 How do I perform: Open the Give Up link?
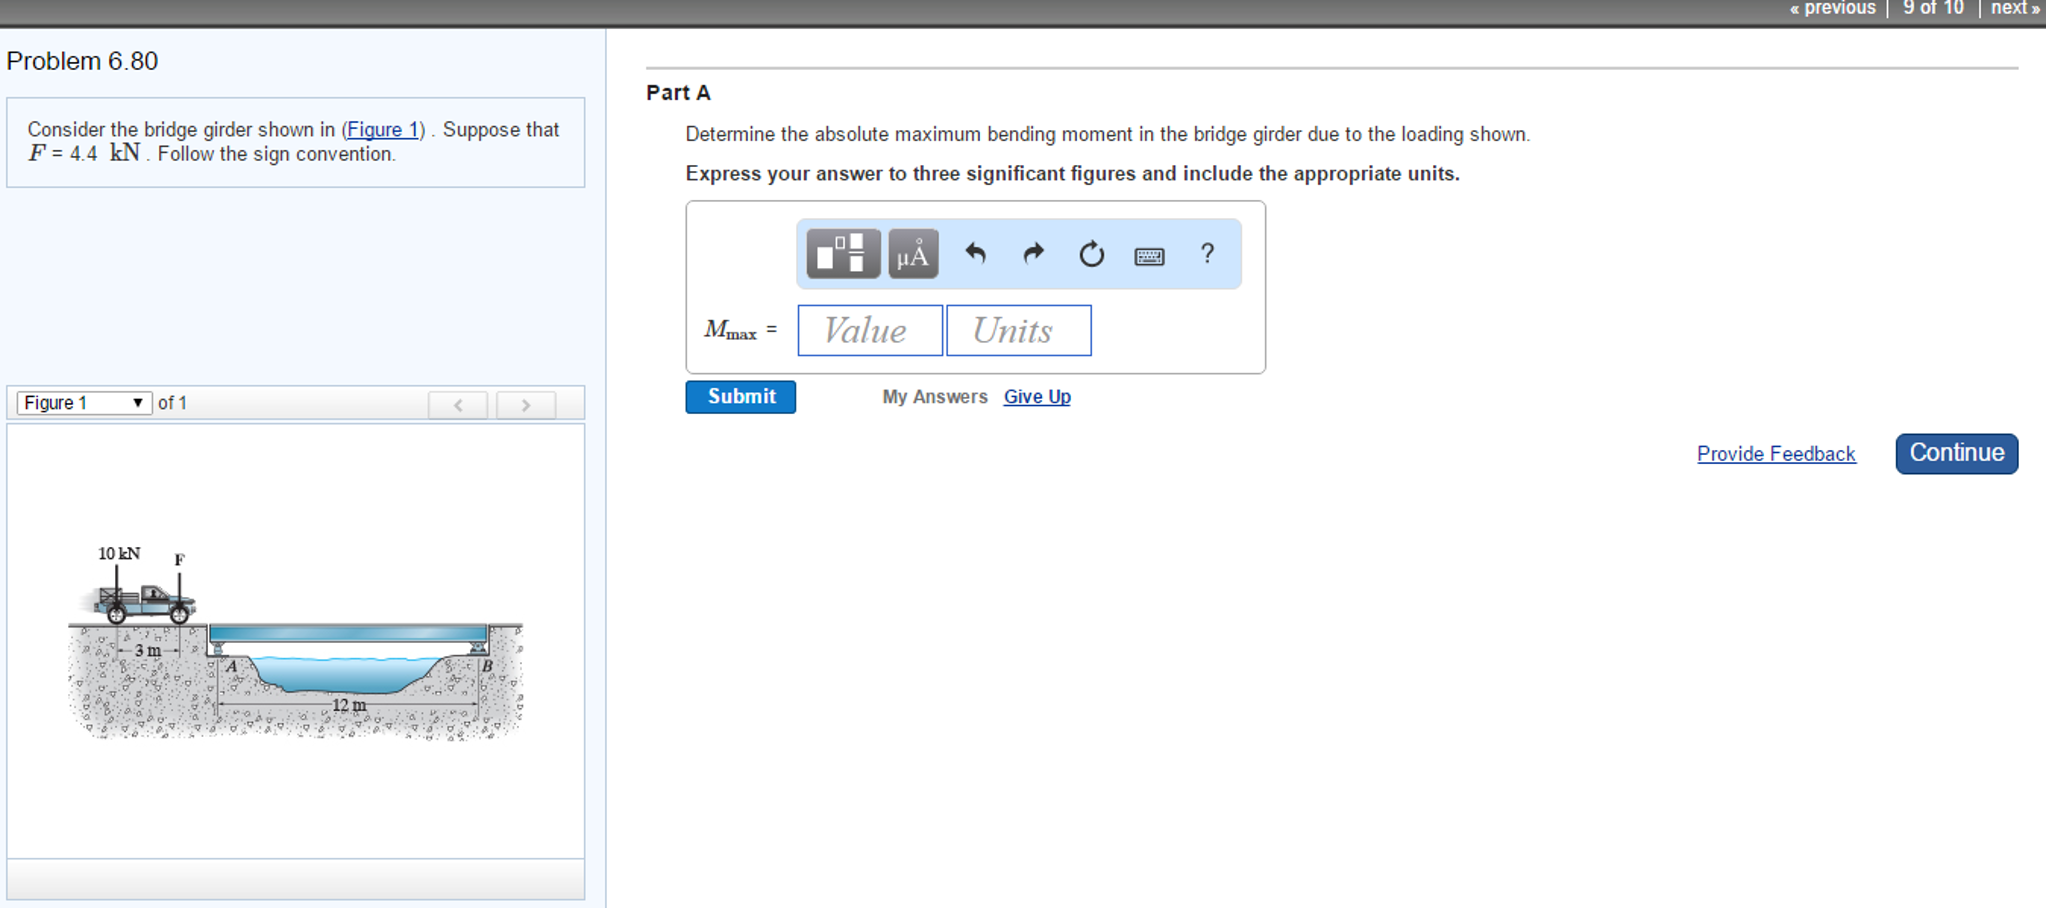[x=1037, y=397]
